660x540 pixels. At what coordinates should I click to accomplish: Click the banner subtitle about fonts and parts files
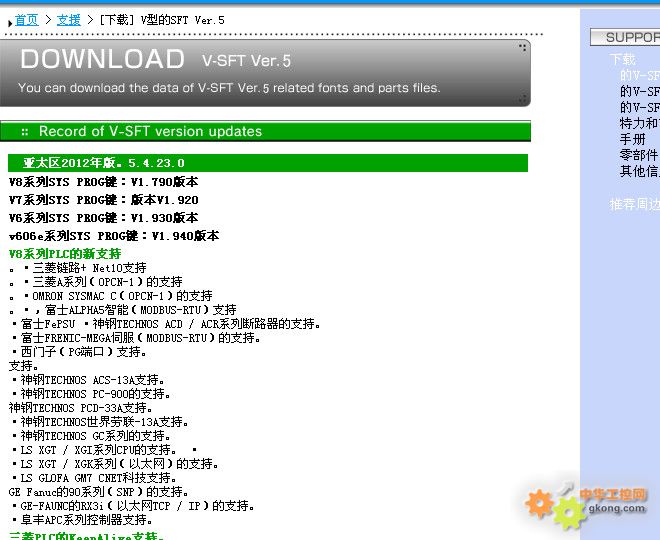point(229,88)
